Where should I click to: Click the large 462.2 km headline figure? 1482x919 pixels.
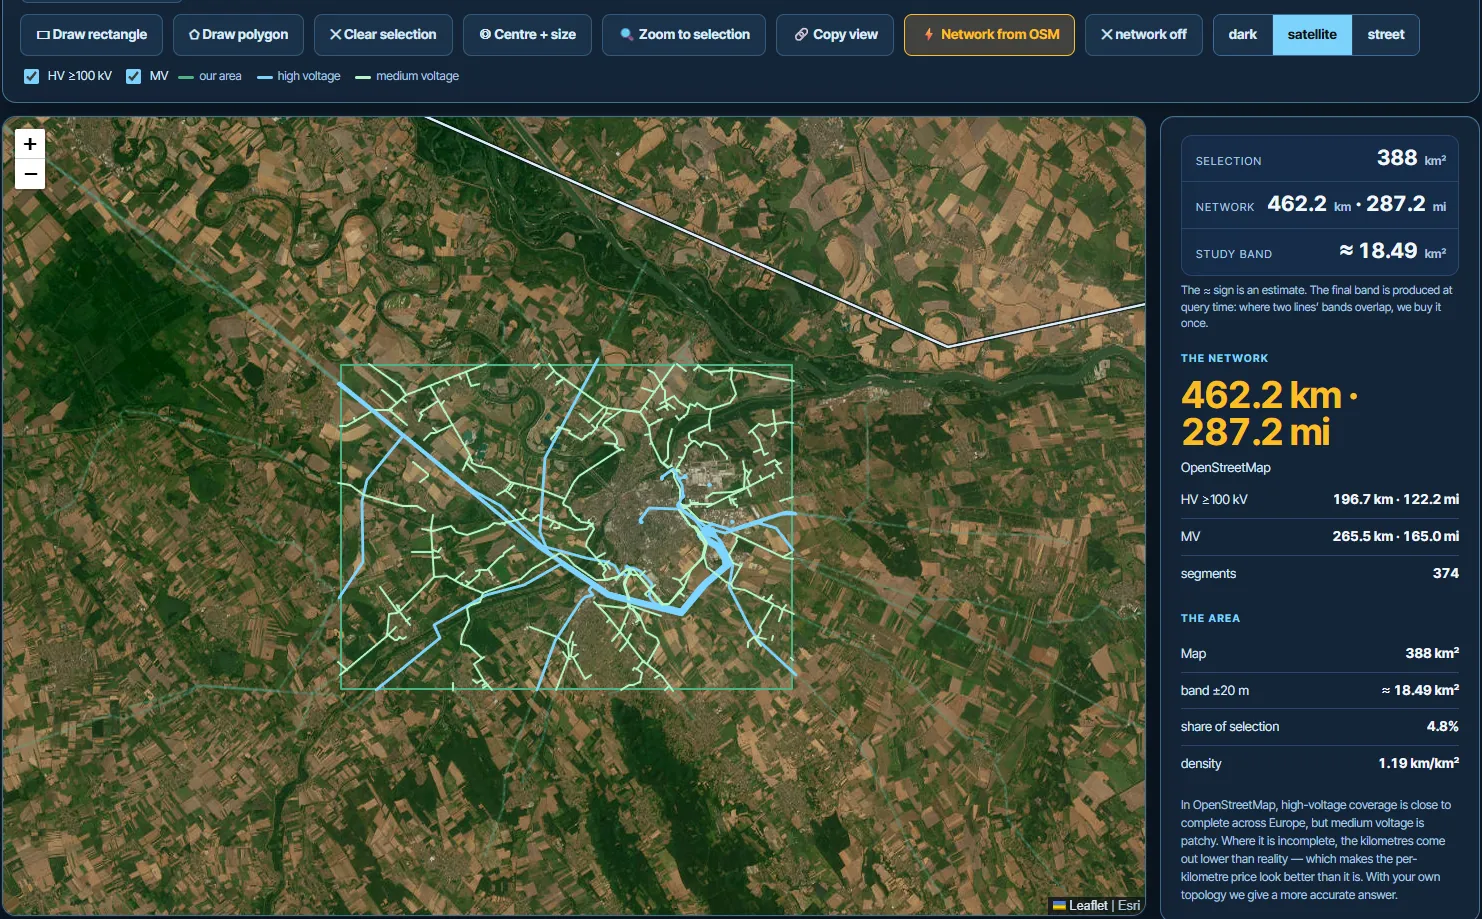point(1261,396)
